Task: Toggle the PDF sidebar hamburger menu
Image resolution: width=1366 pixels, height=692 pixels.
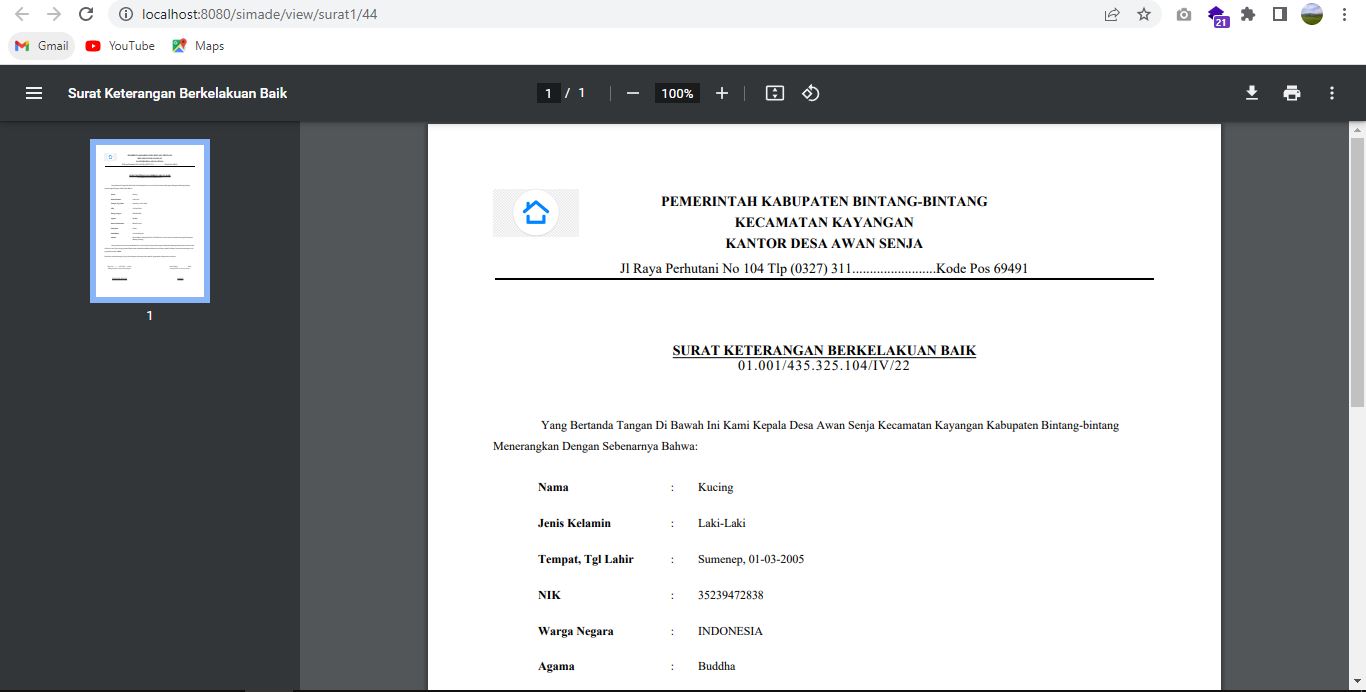Action: (34, 93)
